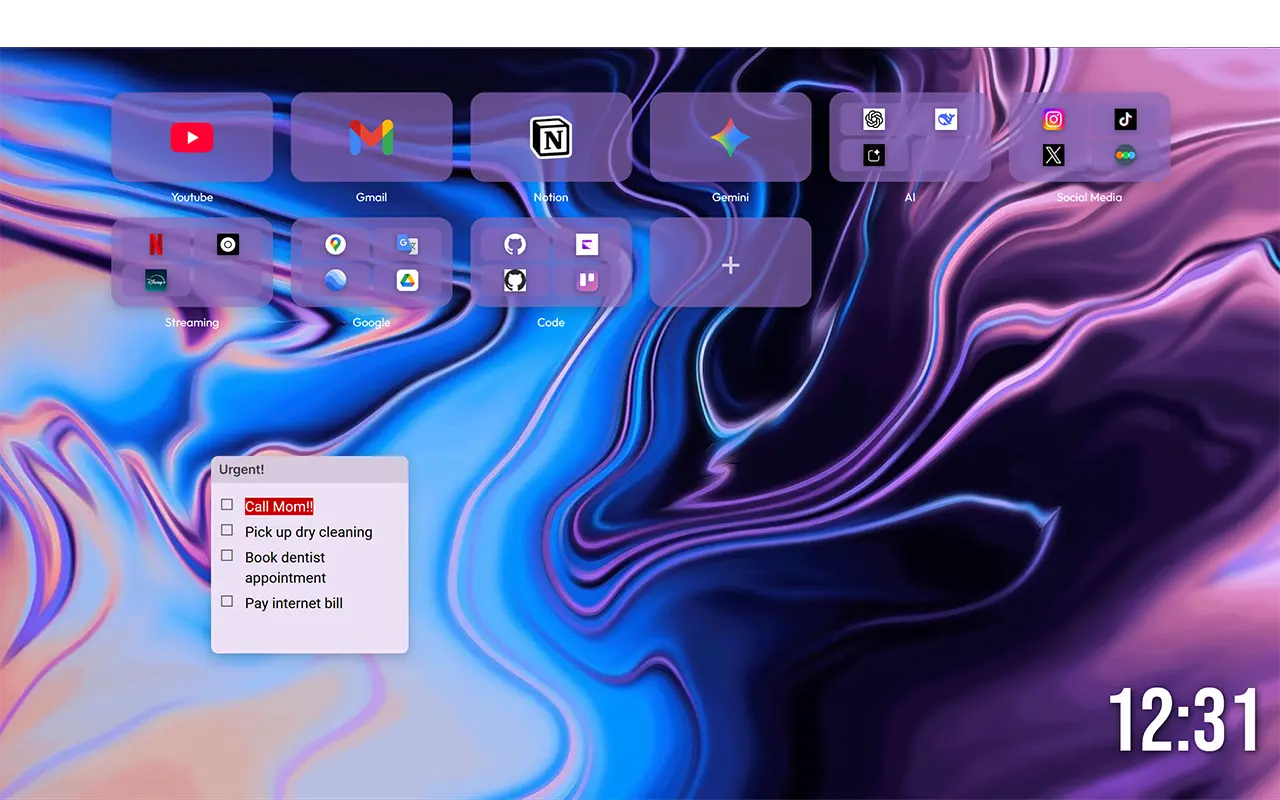Click the highlighted "Call Mom!!" text
The width and height of the screenshot is (1280, 800).
pyautogui.click(x=279, y=507)
